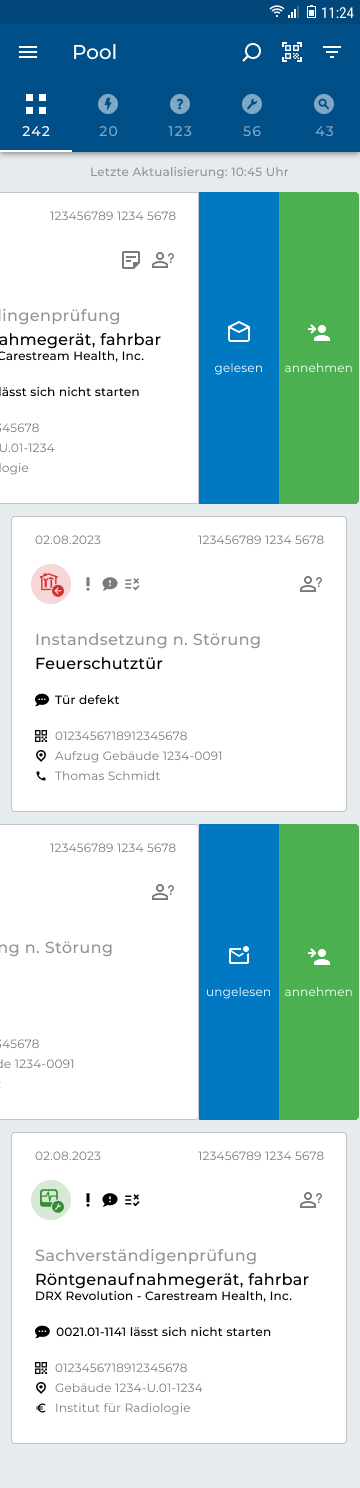Select the lightning tab with 20 items
This screenshot has height=1488, width=360.
(108, 116)
